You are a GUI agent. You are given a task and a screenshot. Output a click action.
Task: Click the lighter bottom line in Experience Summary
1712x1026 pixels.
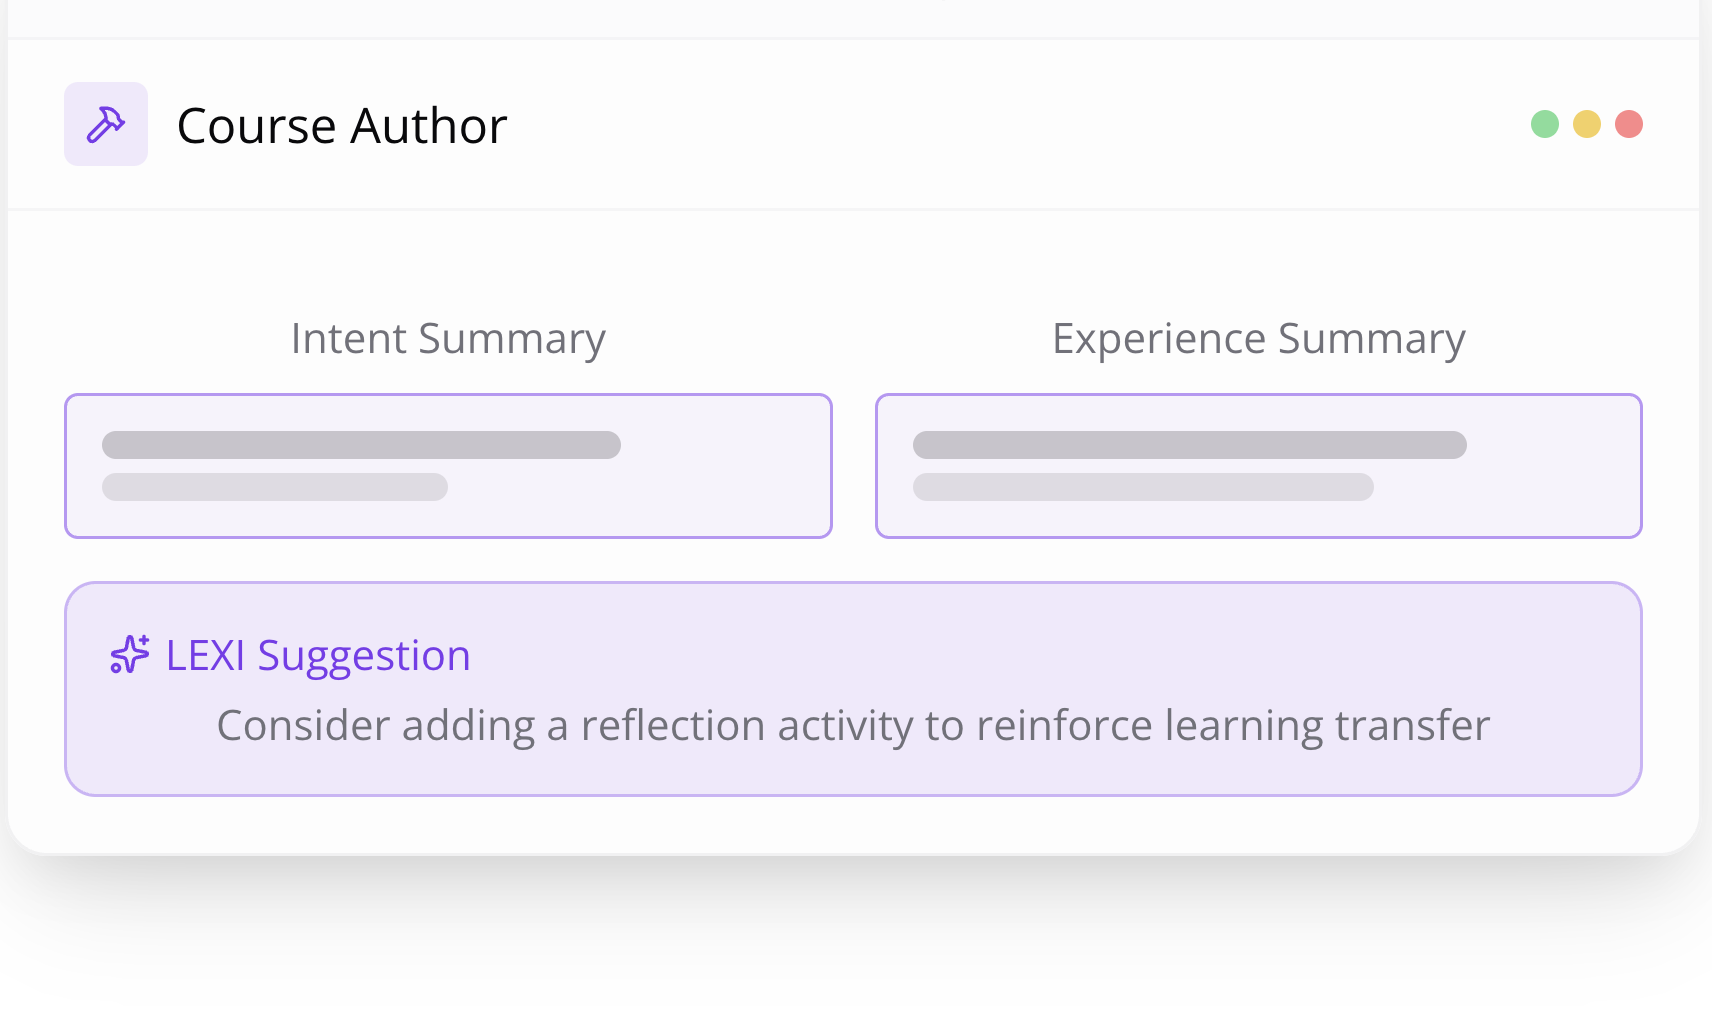coord(1143,487)
